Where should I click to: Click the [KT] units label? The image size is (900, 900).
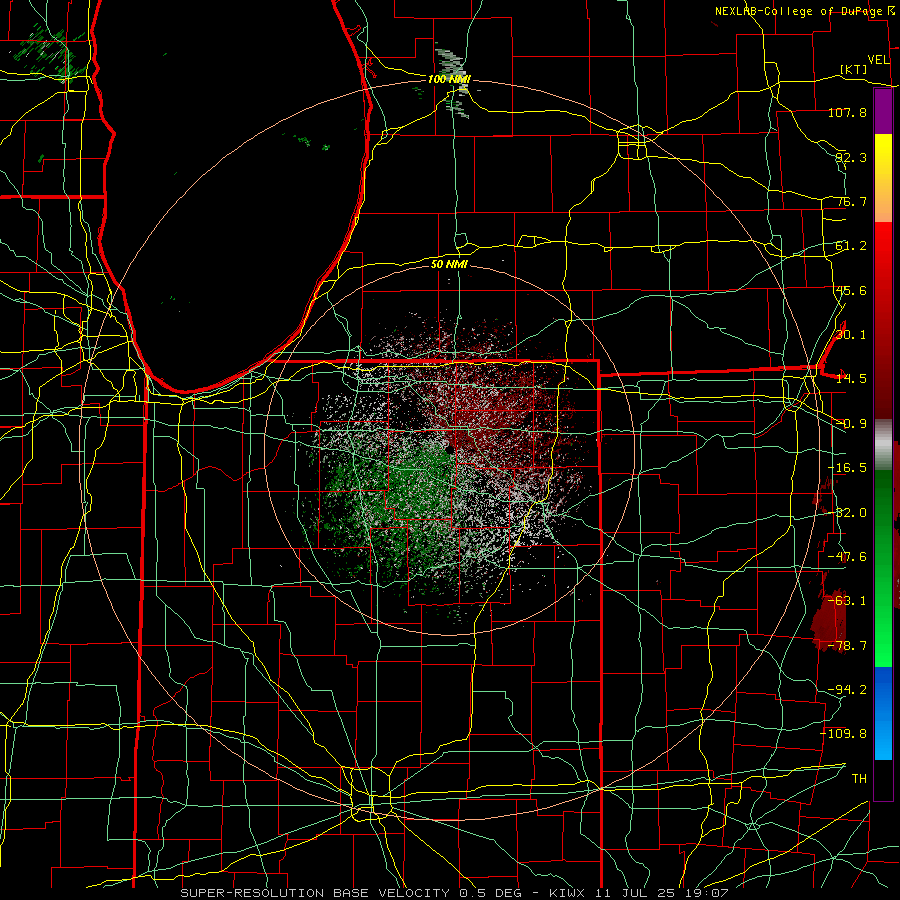click(854, 69)
